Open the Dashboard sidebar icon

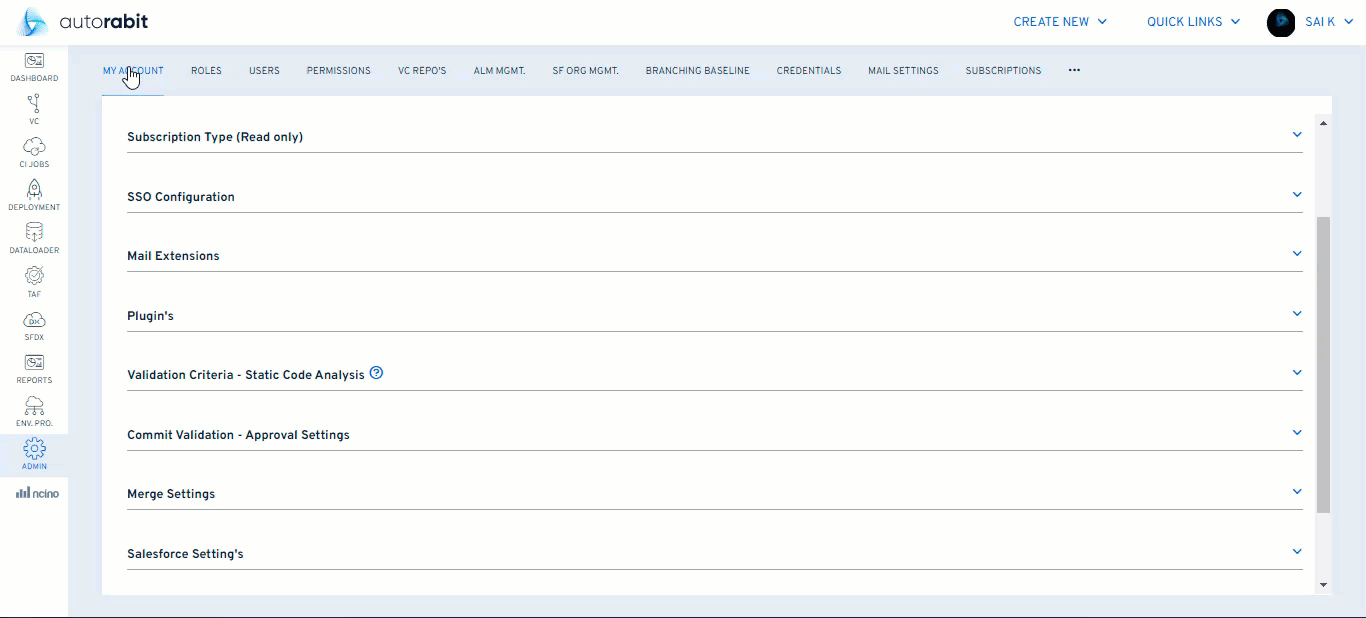click(34, 61)
